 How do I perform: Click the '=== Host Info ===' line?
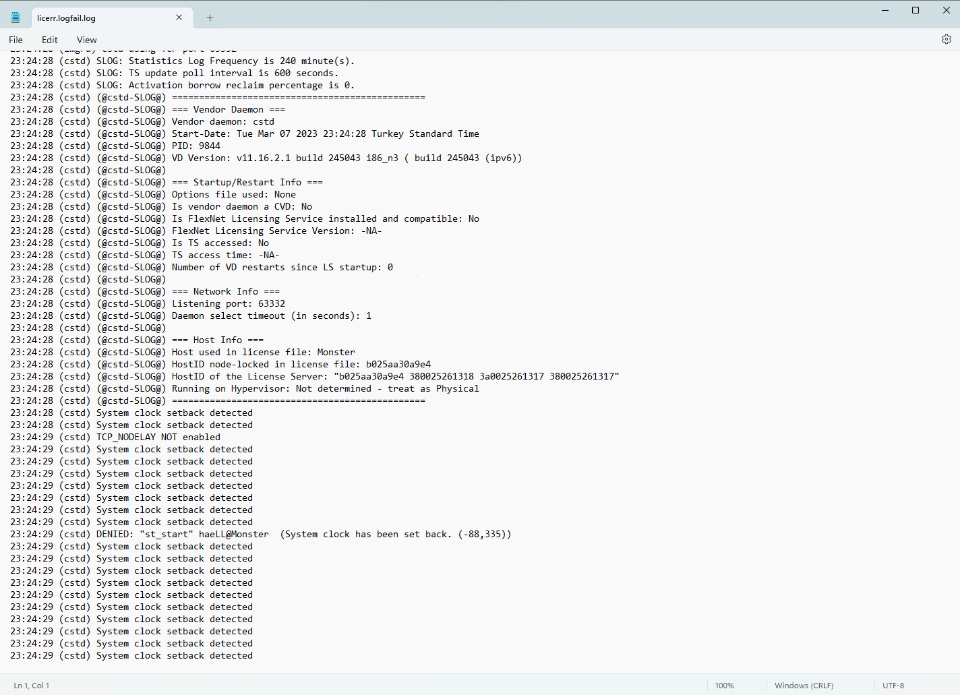(x=137, y=340)
